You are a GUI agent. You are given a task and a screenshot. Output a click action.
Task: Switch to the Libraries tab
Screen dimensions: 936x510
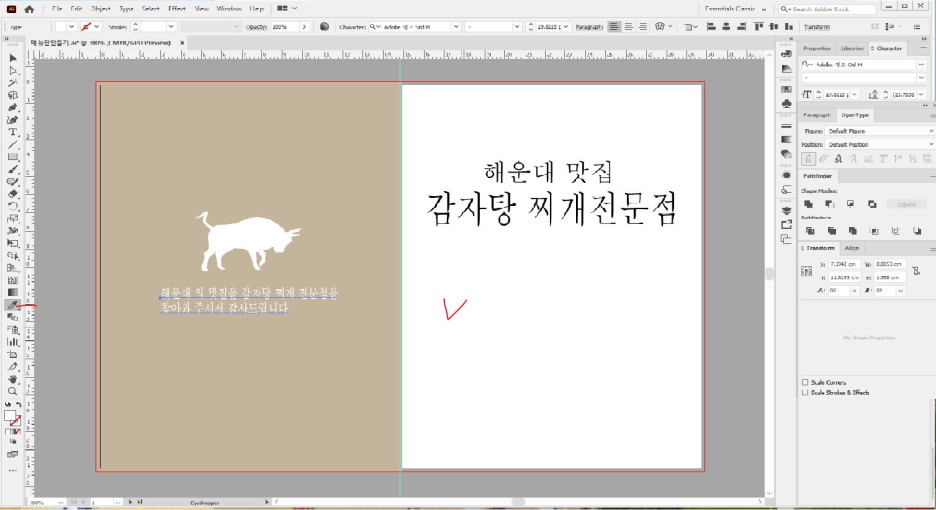[x=852, y=48]
